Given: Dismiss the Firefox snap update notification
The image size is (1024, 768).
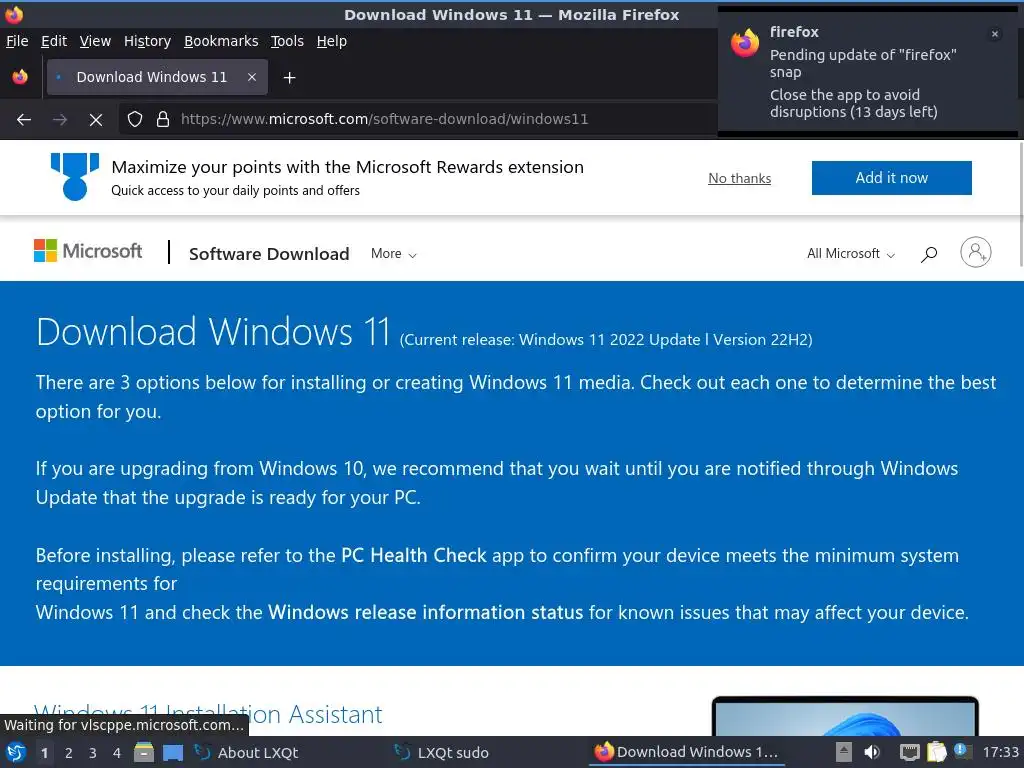Looking at the screenshot, I should (x=994, y=34).
